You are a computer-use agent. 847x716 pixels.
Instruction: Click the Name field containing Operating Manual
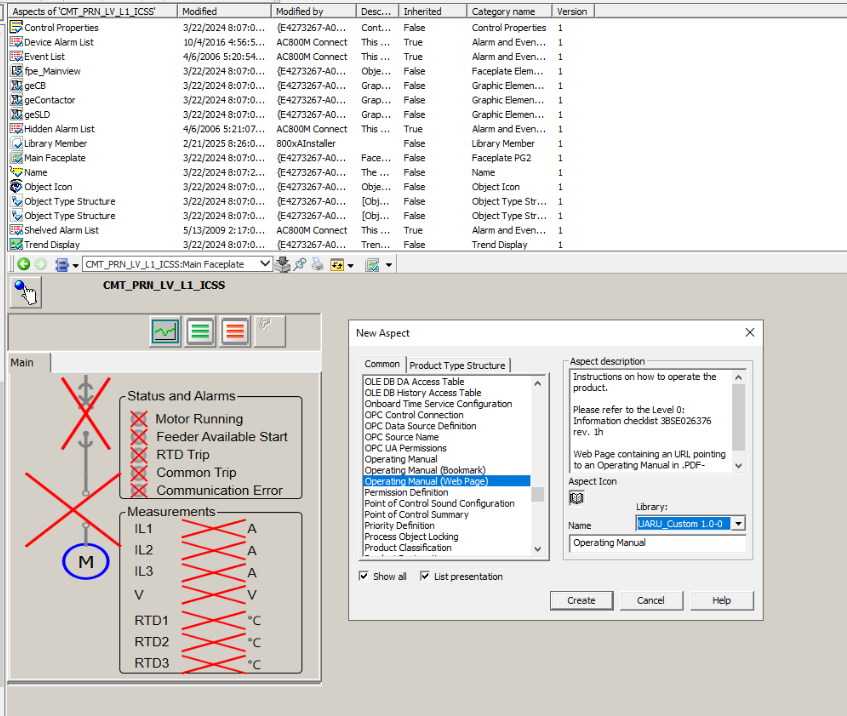(657, 543)
